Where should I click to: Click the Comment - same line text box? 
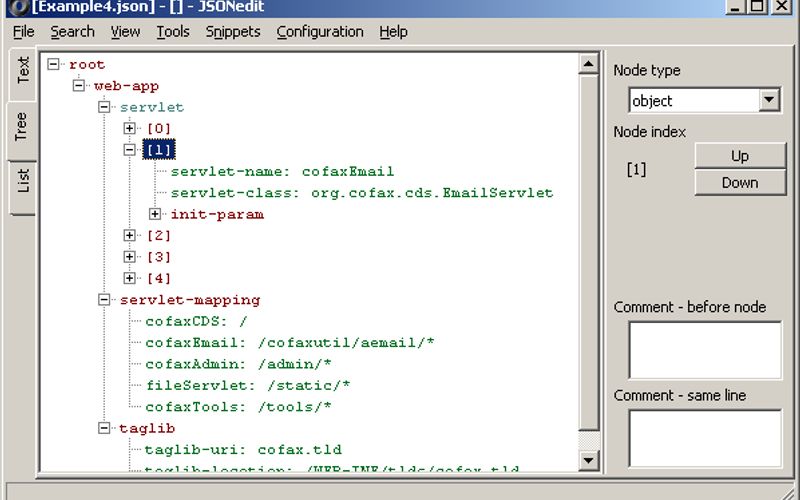pyautogui.click(x=704, y=438)
